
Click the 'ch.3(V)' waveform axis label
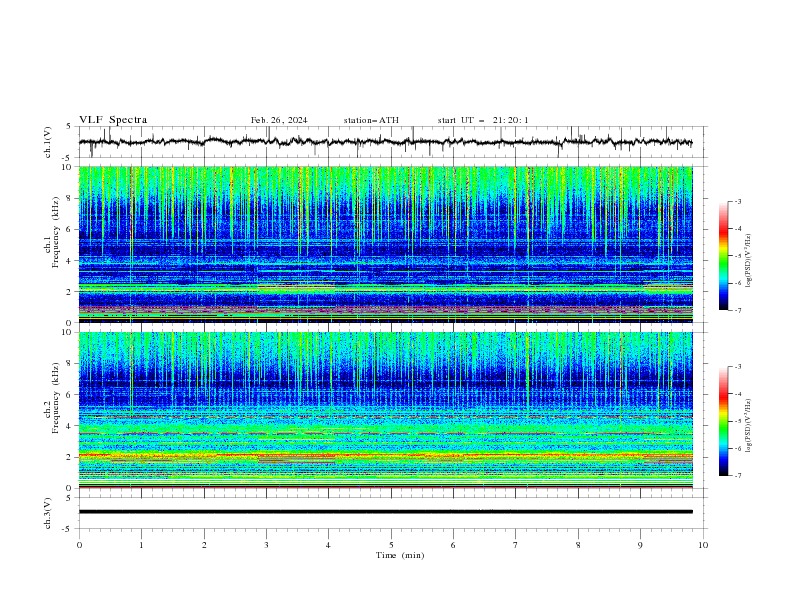[x=48, y=513]
